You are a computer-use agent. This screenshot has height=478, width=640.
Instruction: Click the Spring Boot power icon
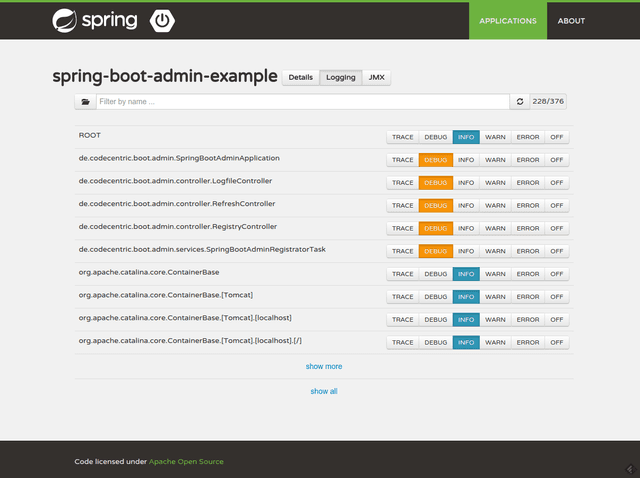tap(162, 20)
